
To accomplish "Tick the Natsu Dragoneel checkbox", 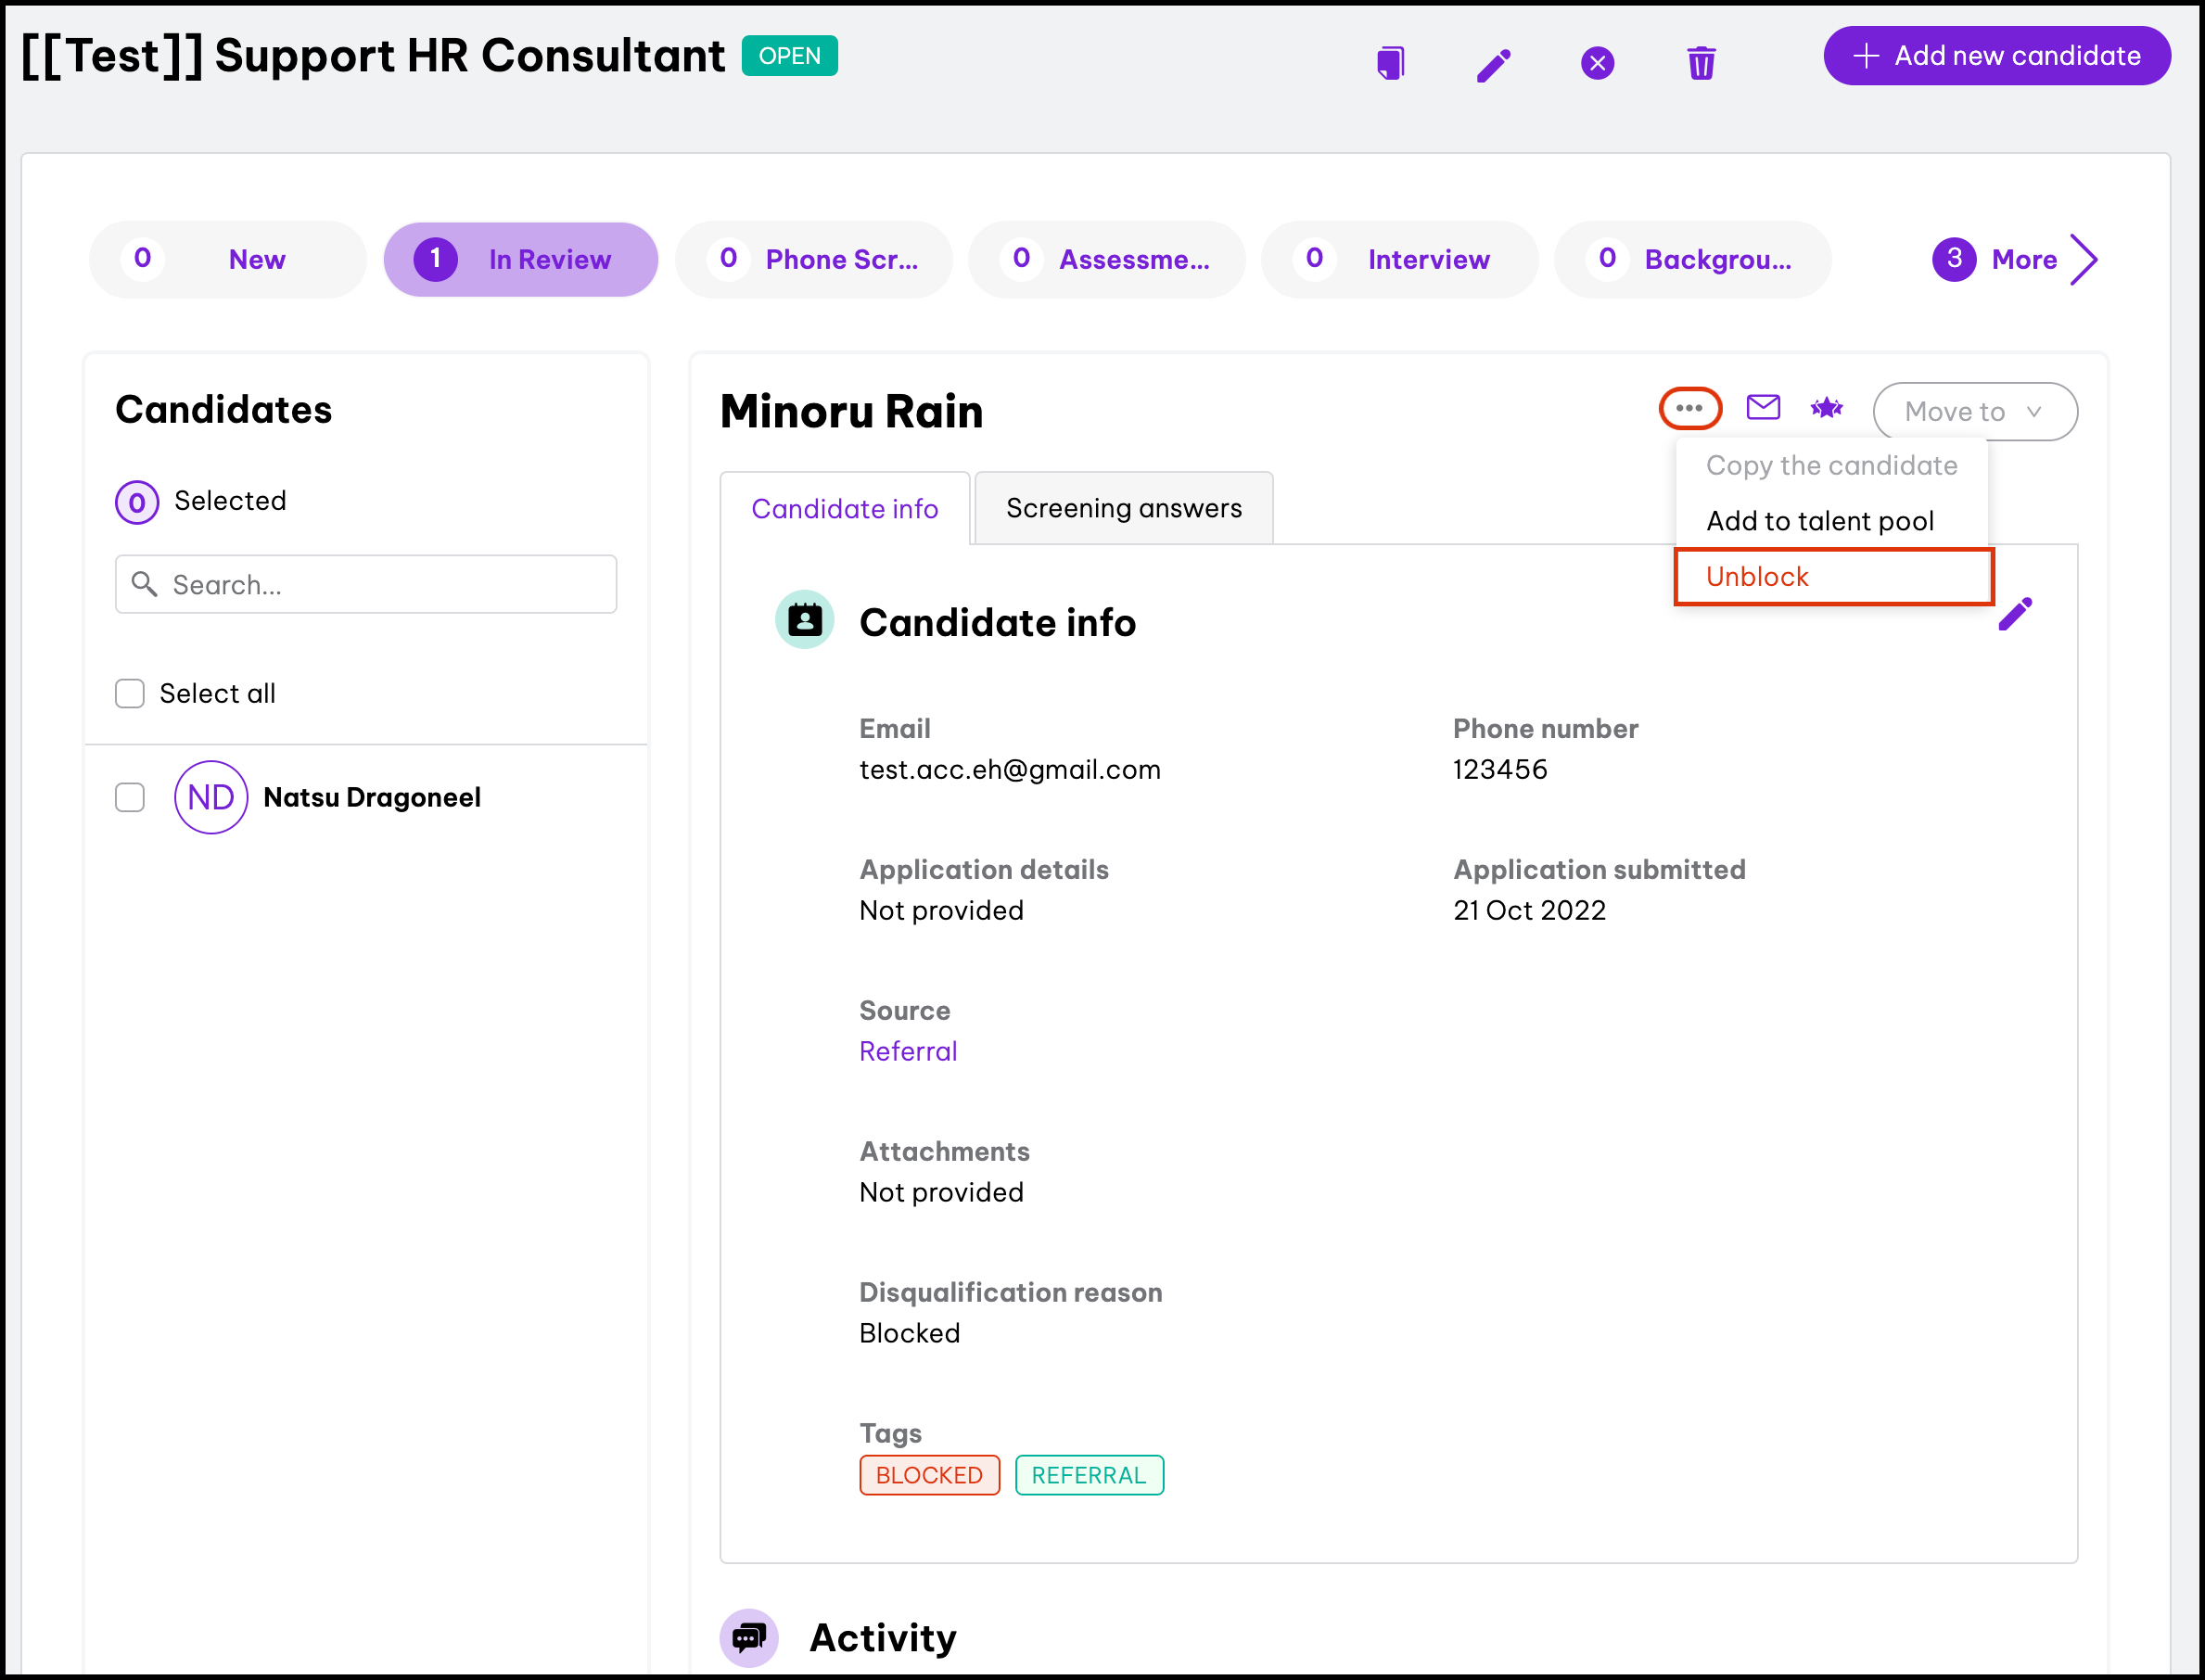I will click(x=130, y=797).
